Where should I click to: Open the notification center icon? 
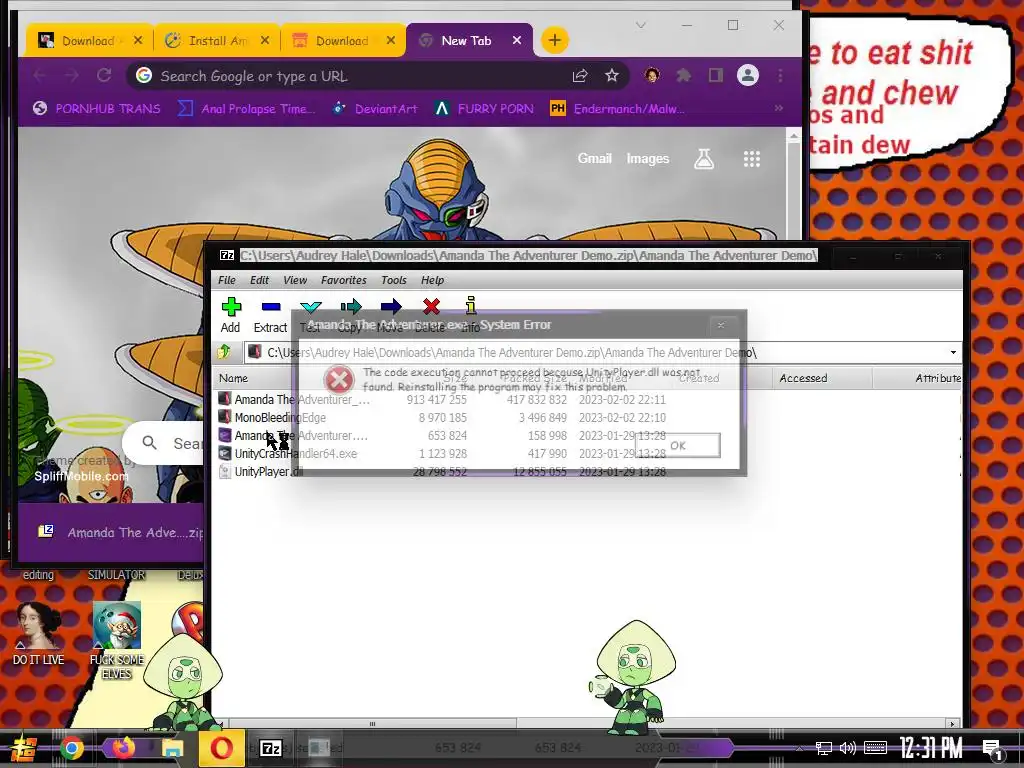992,750
